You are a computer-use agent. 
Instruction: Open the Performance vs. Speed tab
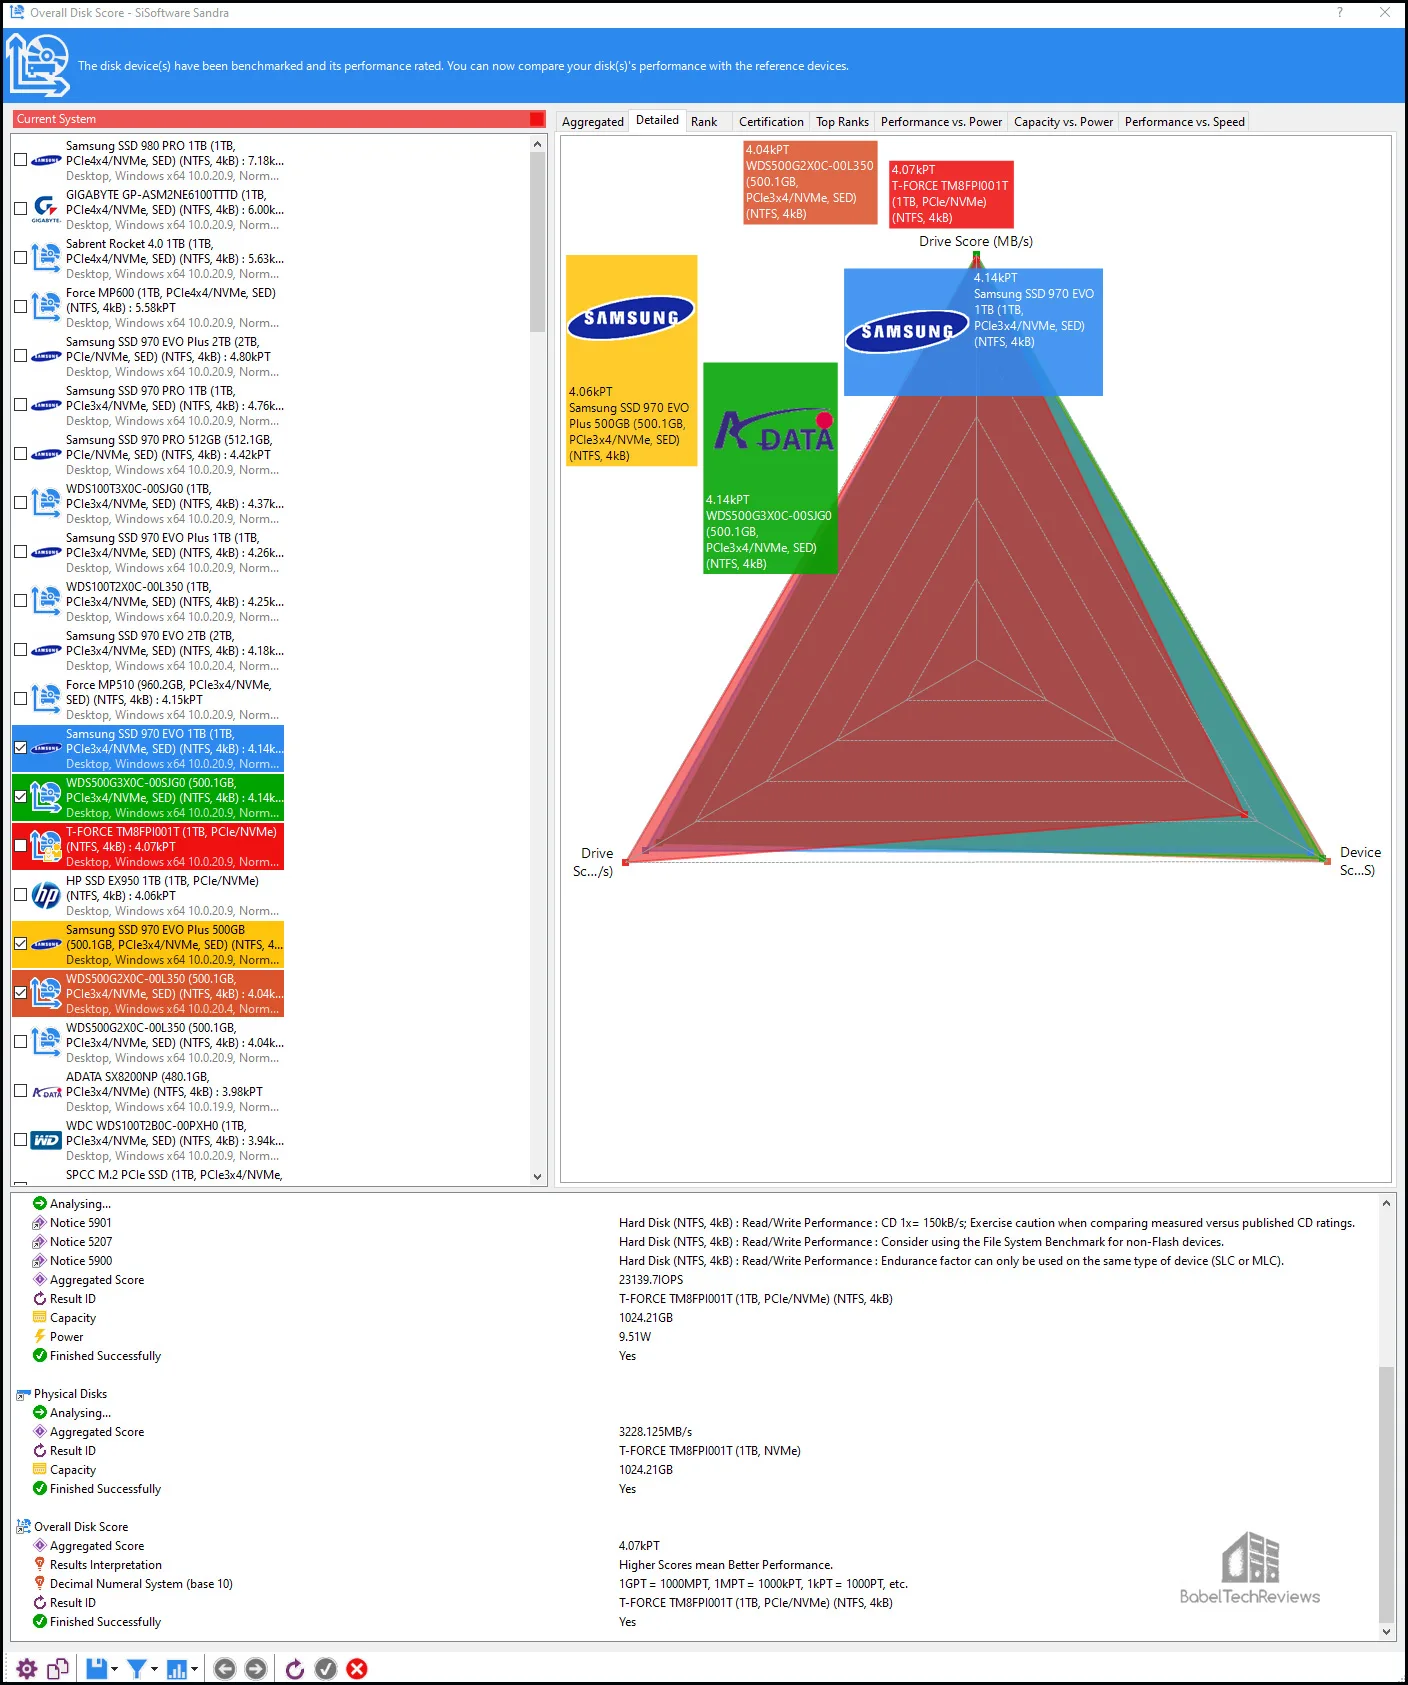pos(1184,122)
